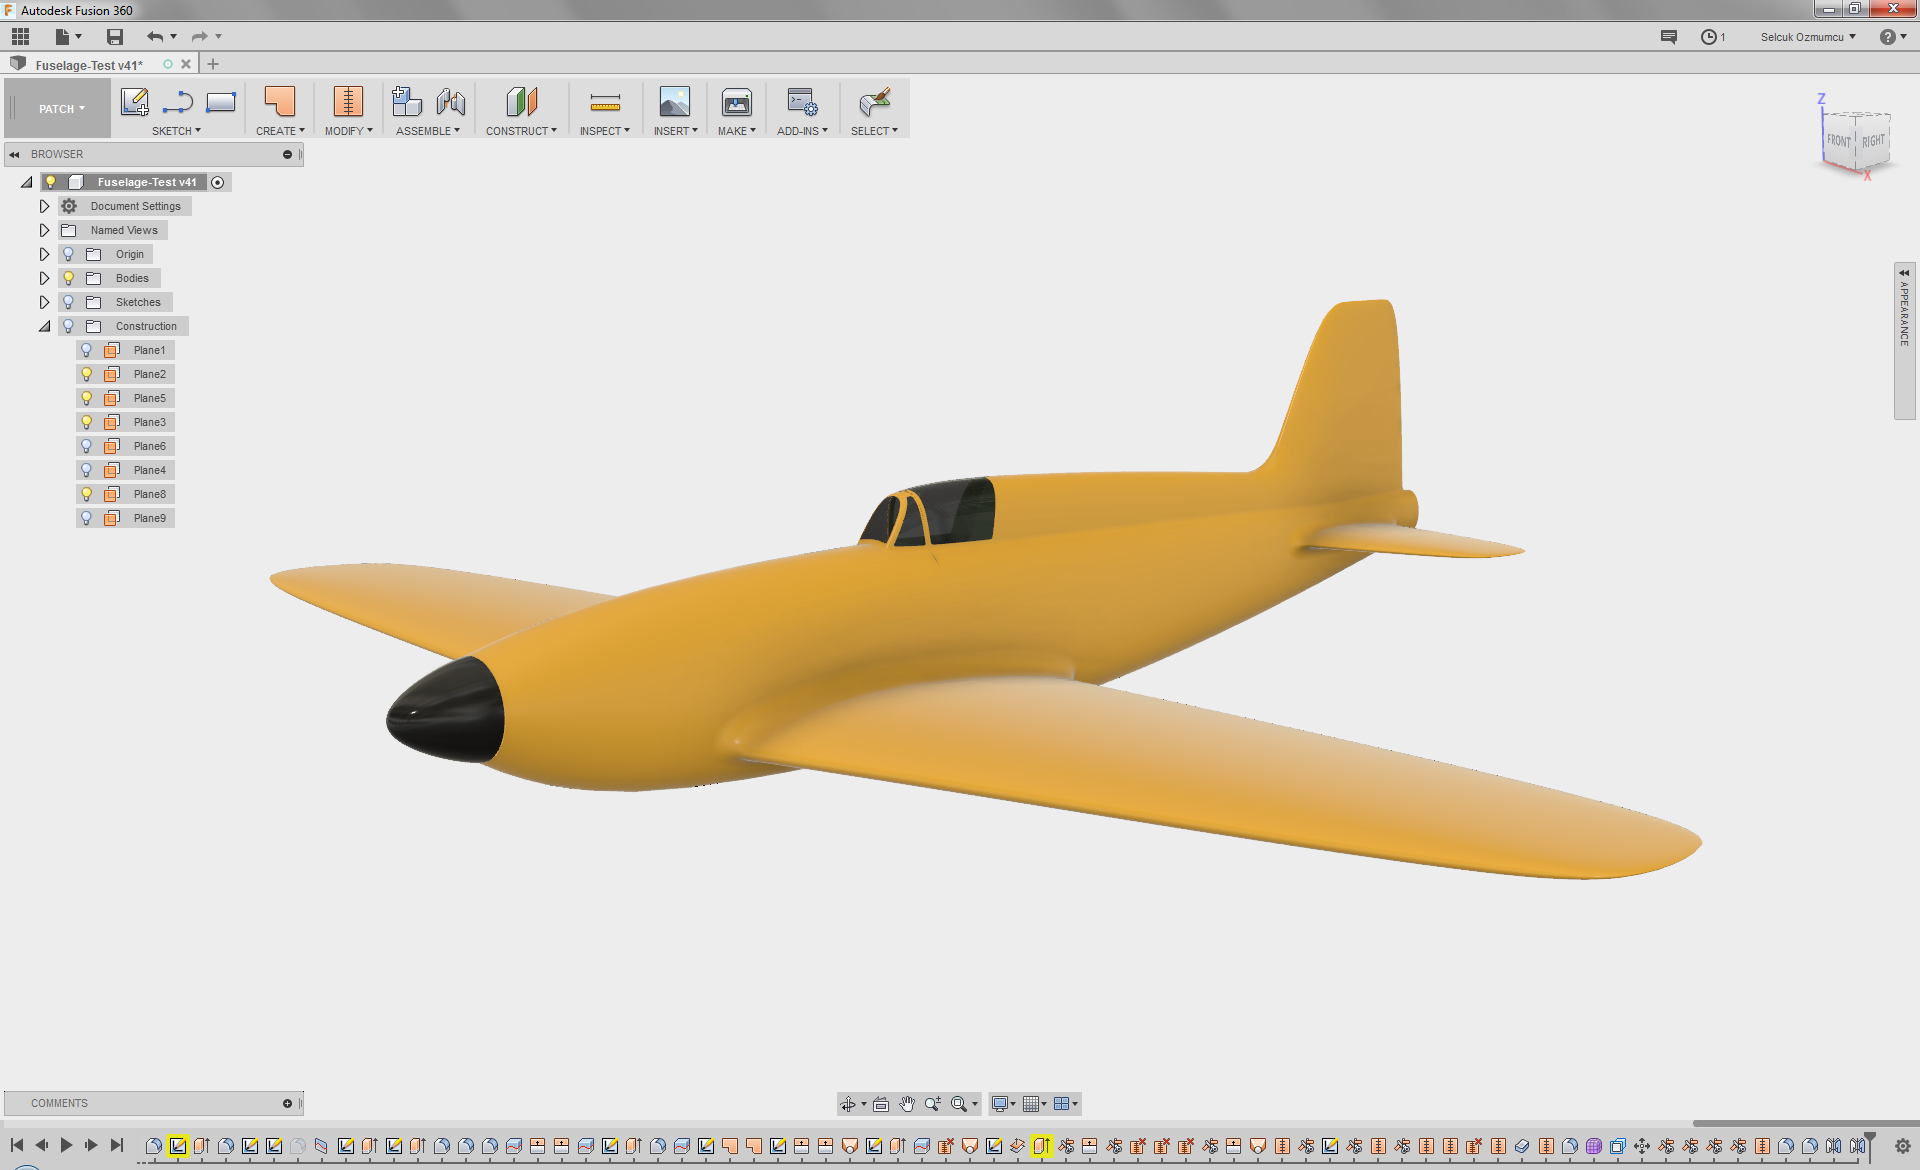Open the job status clock icon
This screenshot has width=1920, height=1170.
1709,37
